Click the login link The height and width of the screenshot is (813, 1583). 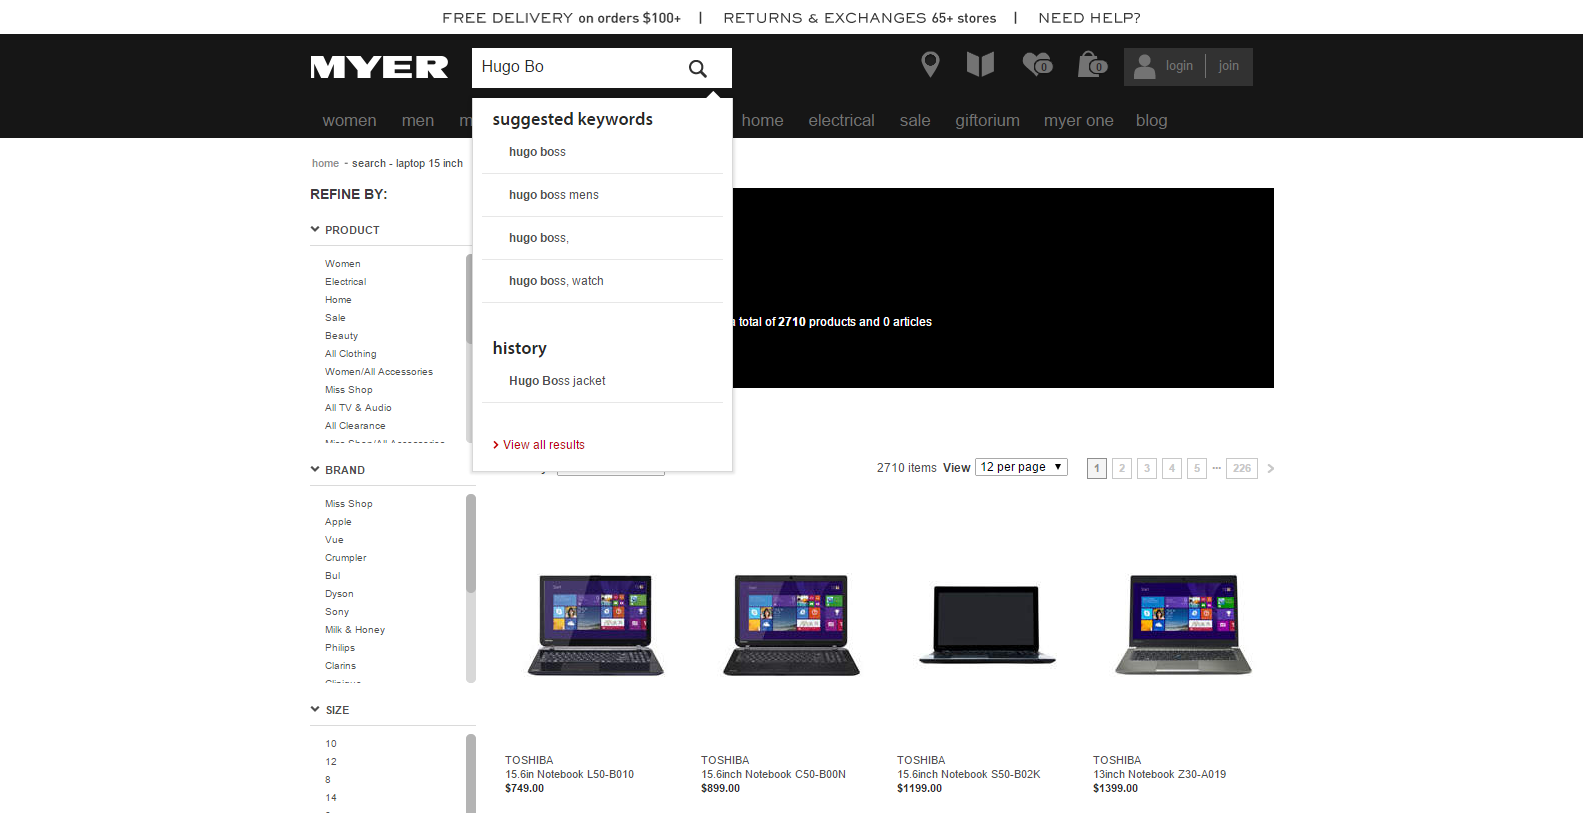pos(1179,66)
